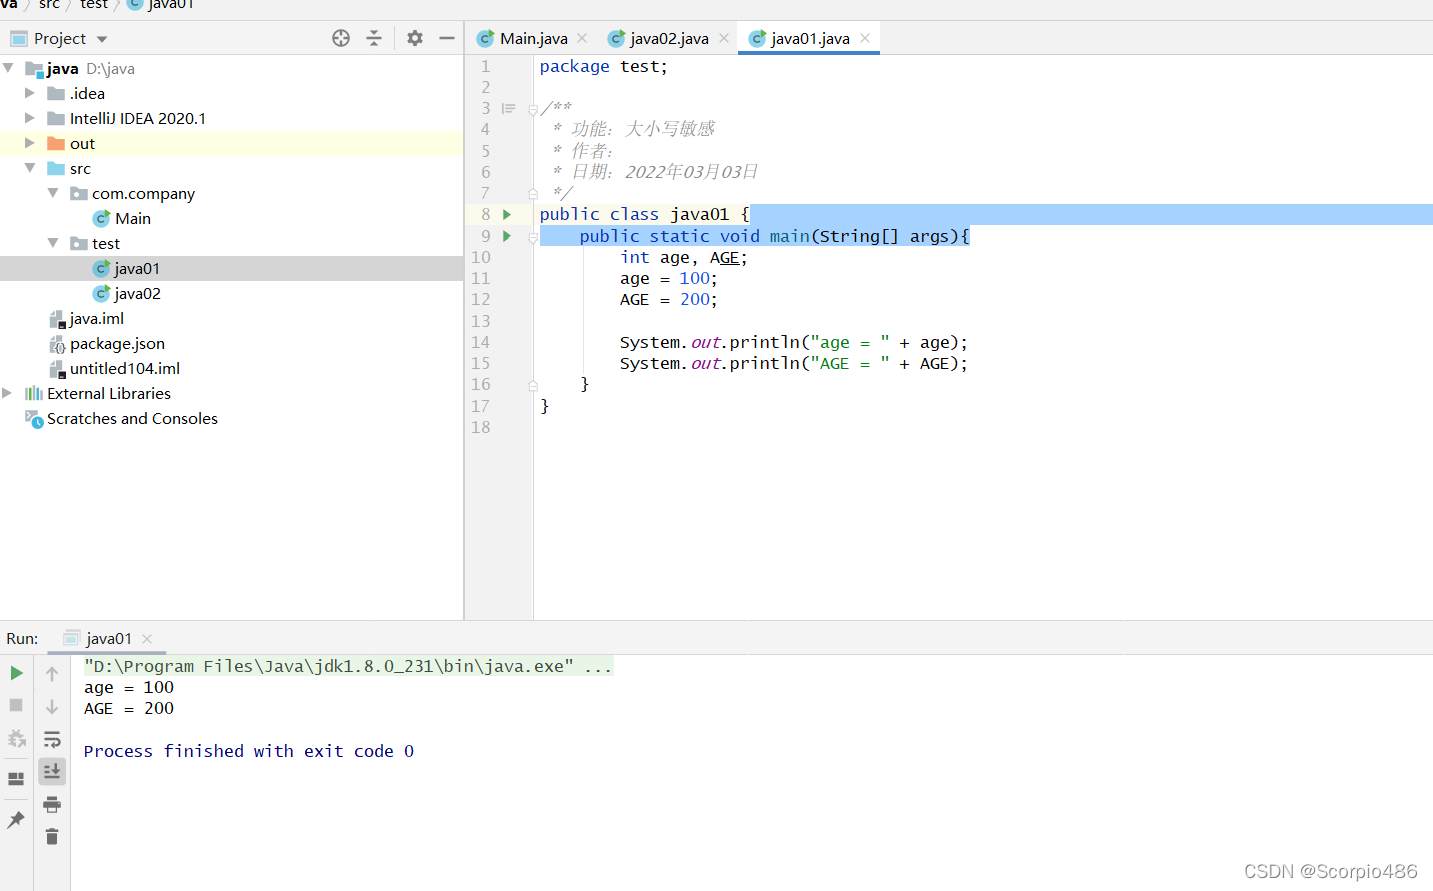
Task: Expand External Libraries
Action: tap(8, 393)
